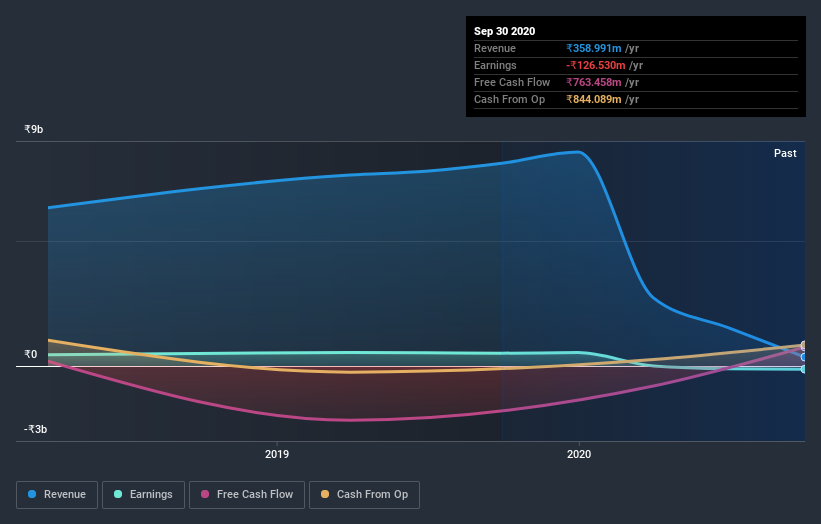Click the Free Cash Flow label in tooltip
821x524 pixels.
pyautogui.click(x=512, y=82)
